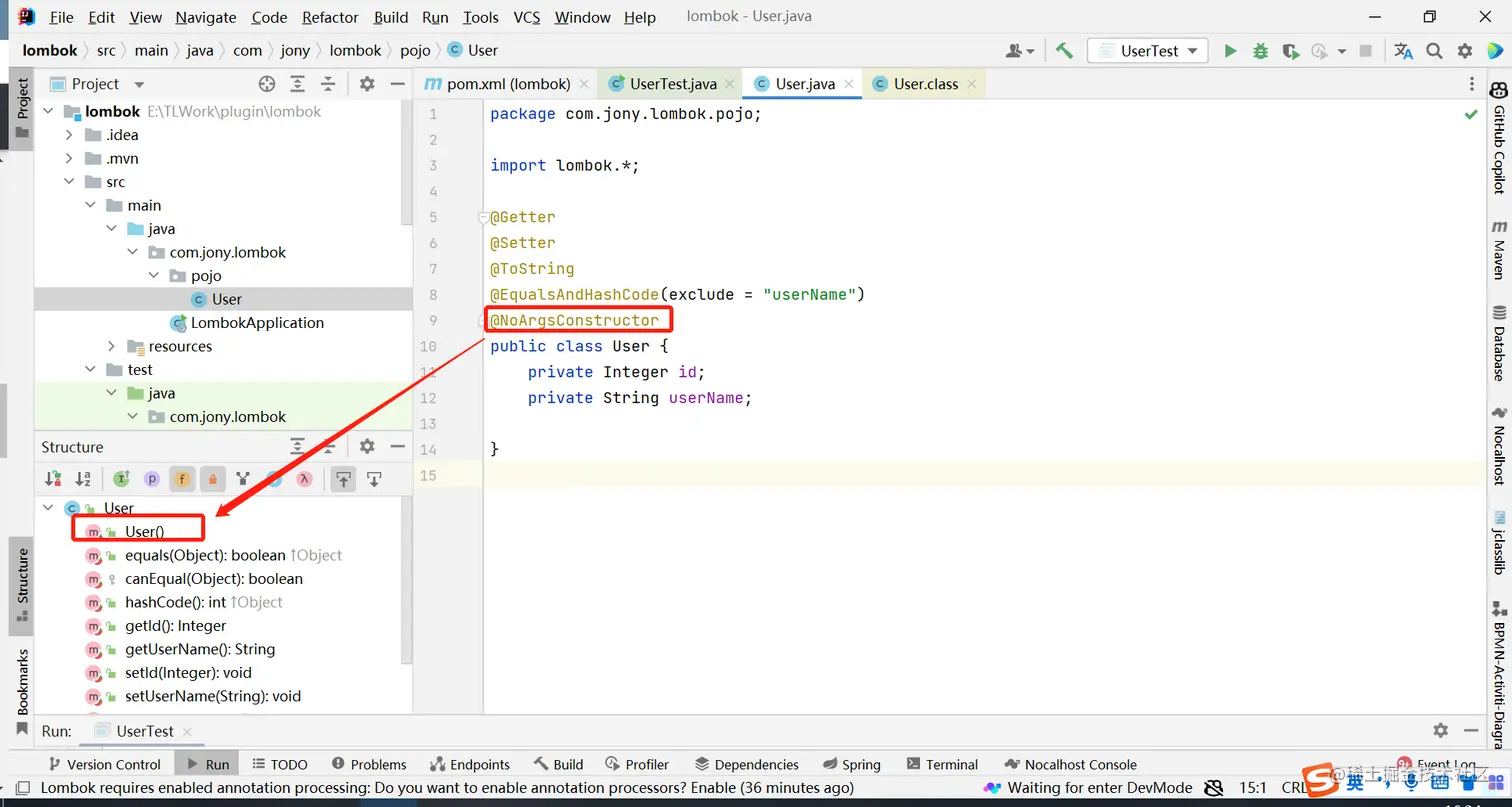Open Project panel gear options
Screen dimensions: 1512x807
tap(367, 84)
